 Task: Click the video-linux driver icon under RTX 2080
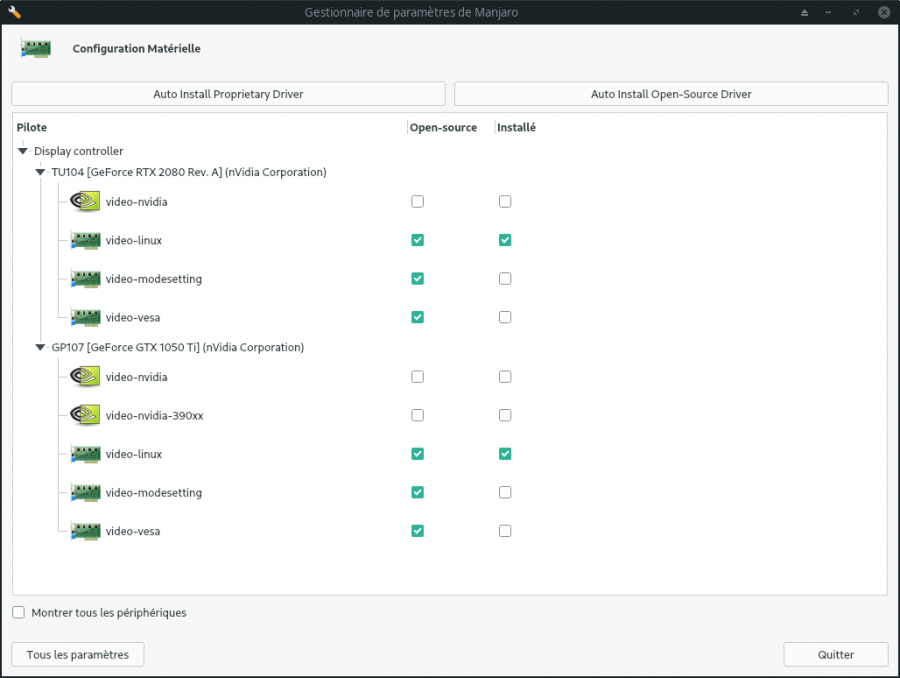tap(84, 240)
